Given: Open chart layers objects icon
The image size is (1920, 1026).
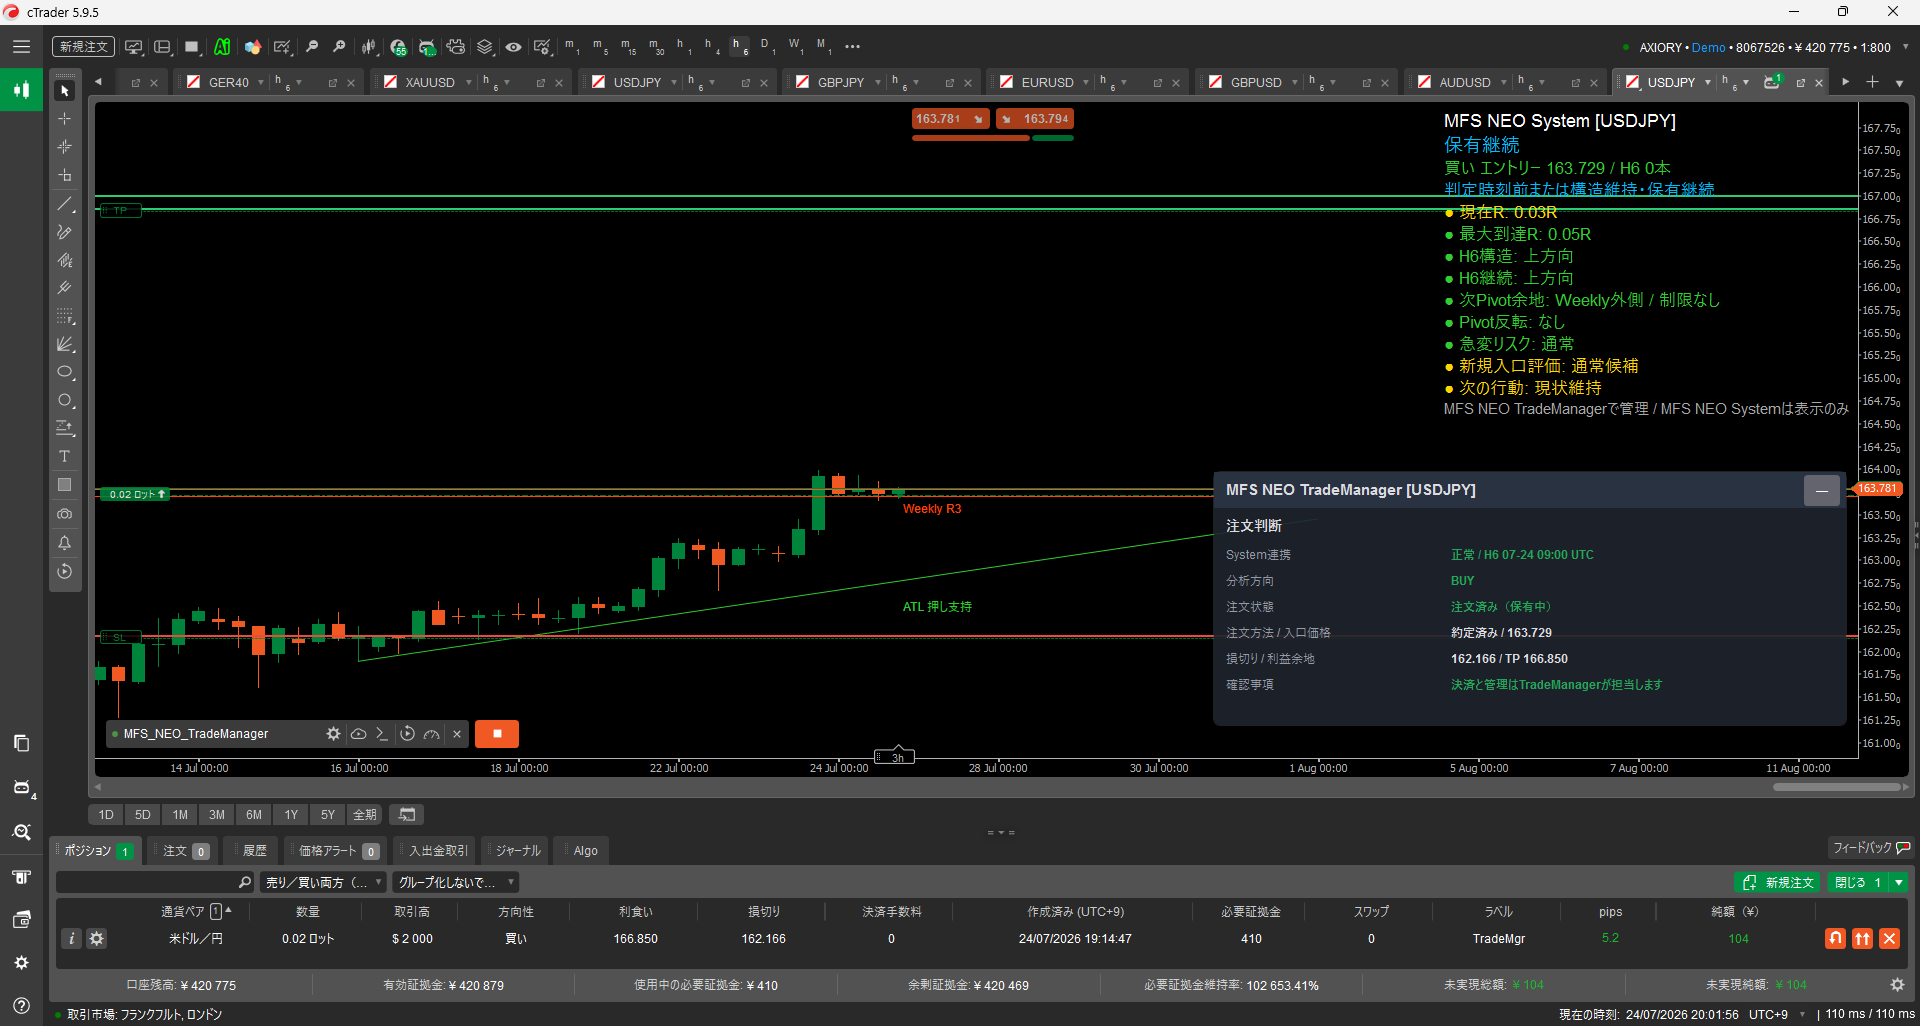Looking at the screenshot, I should 485,47.
